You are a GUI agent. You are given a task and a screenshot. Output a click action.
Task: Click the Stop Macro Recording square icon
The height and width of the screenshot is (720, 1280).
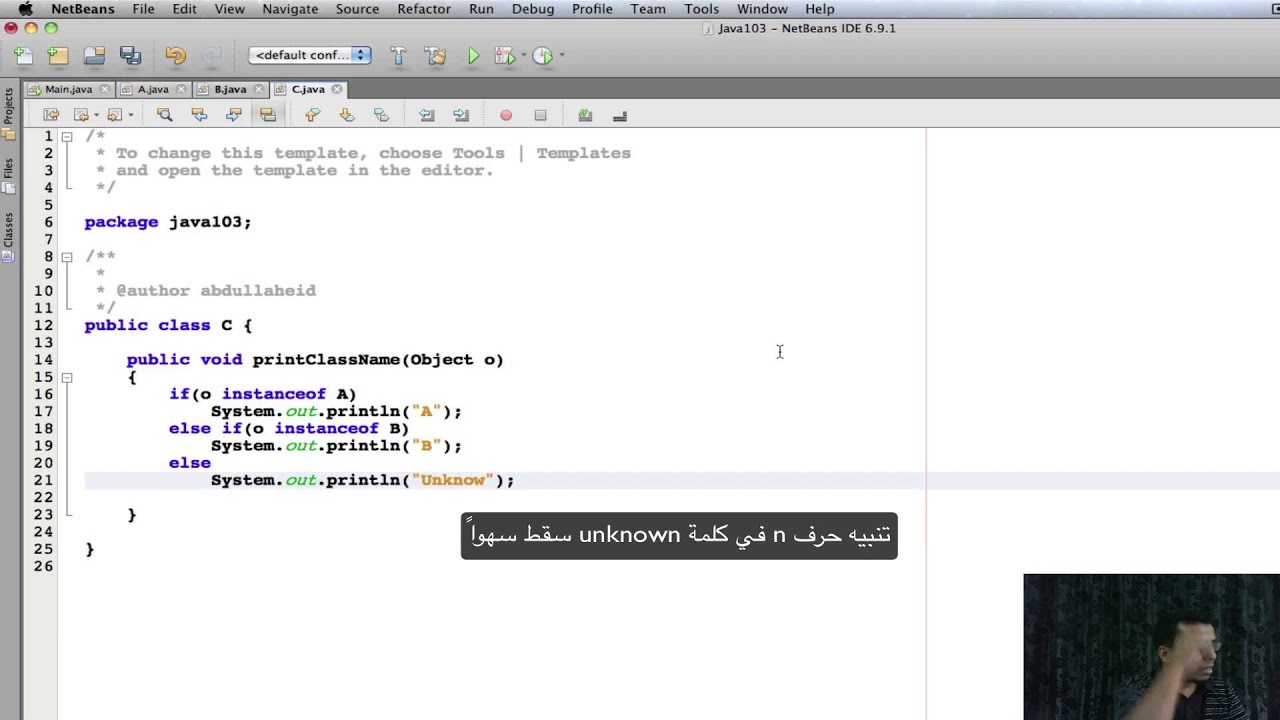(x=540, y=115)
